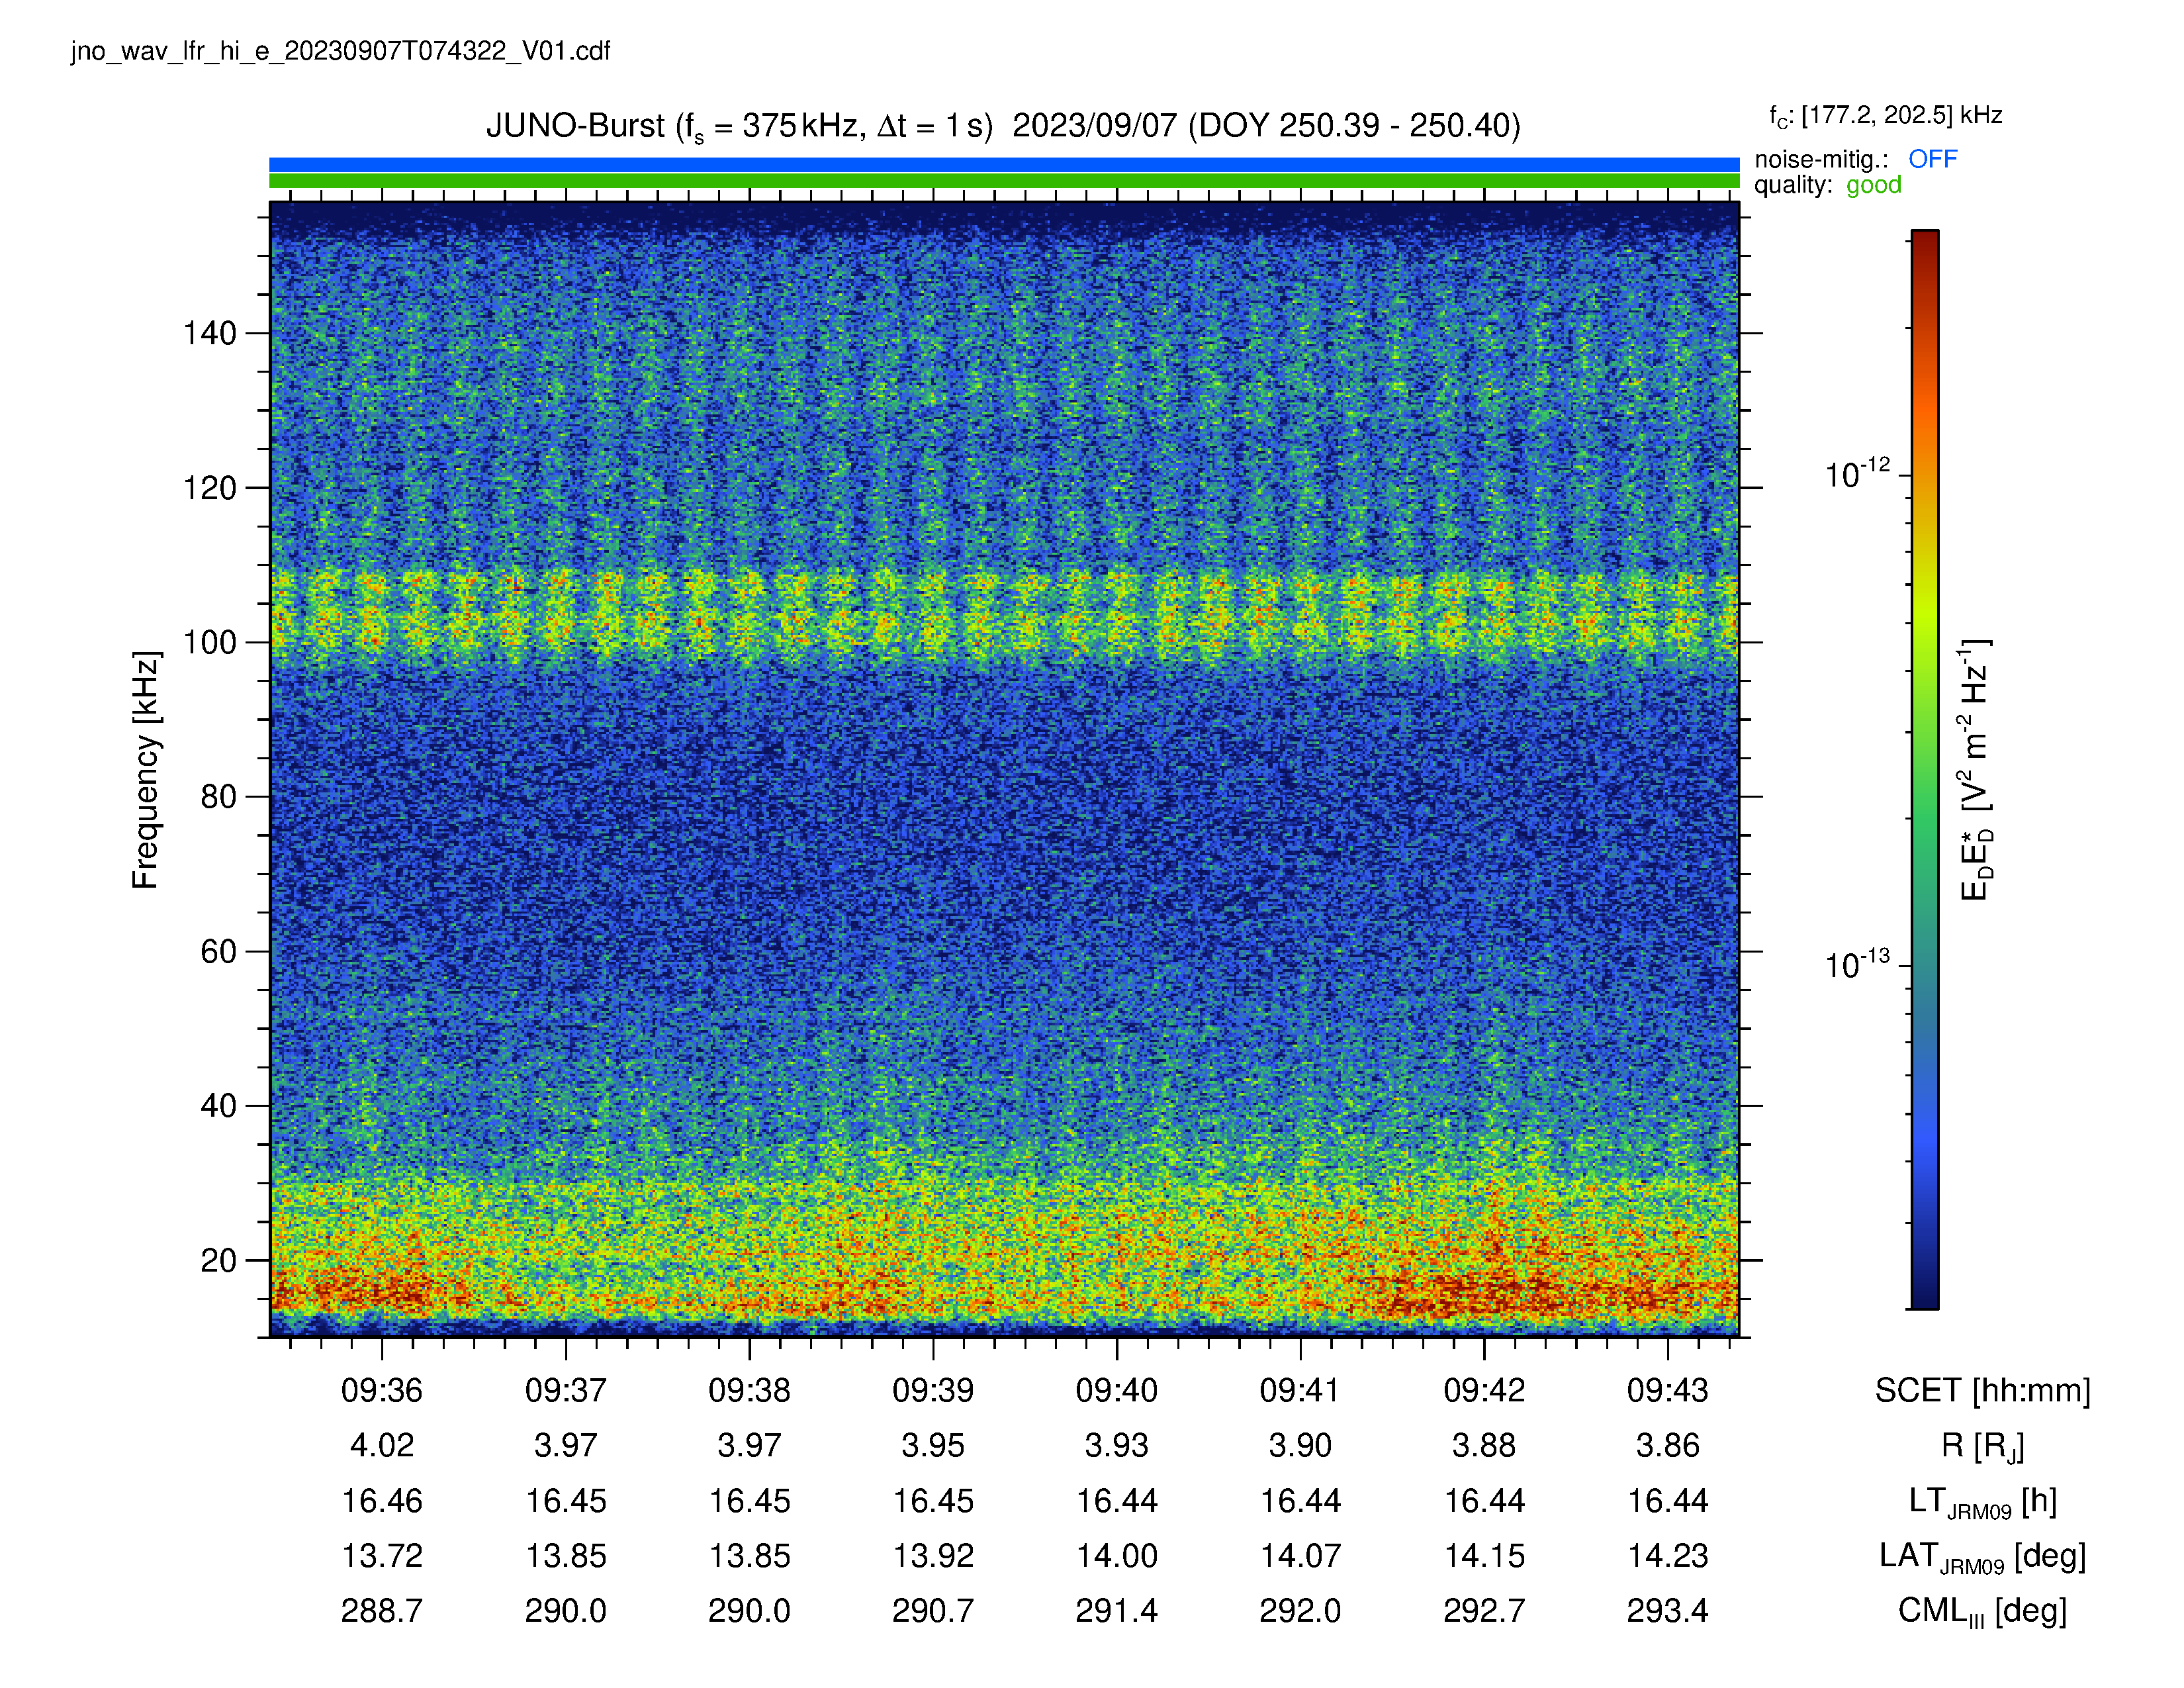2184x1688 pixels.
Task: Click the 09:40 time tick label
Action: (1116, 1390)
